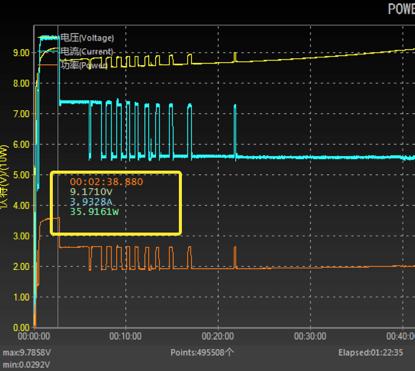The image size is (415, 371).
Task: Click the 1.00 y-axis label
Action: 21,297
